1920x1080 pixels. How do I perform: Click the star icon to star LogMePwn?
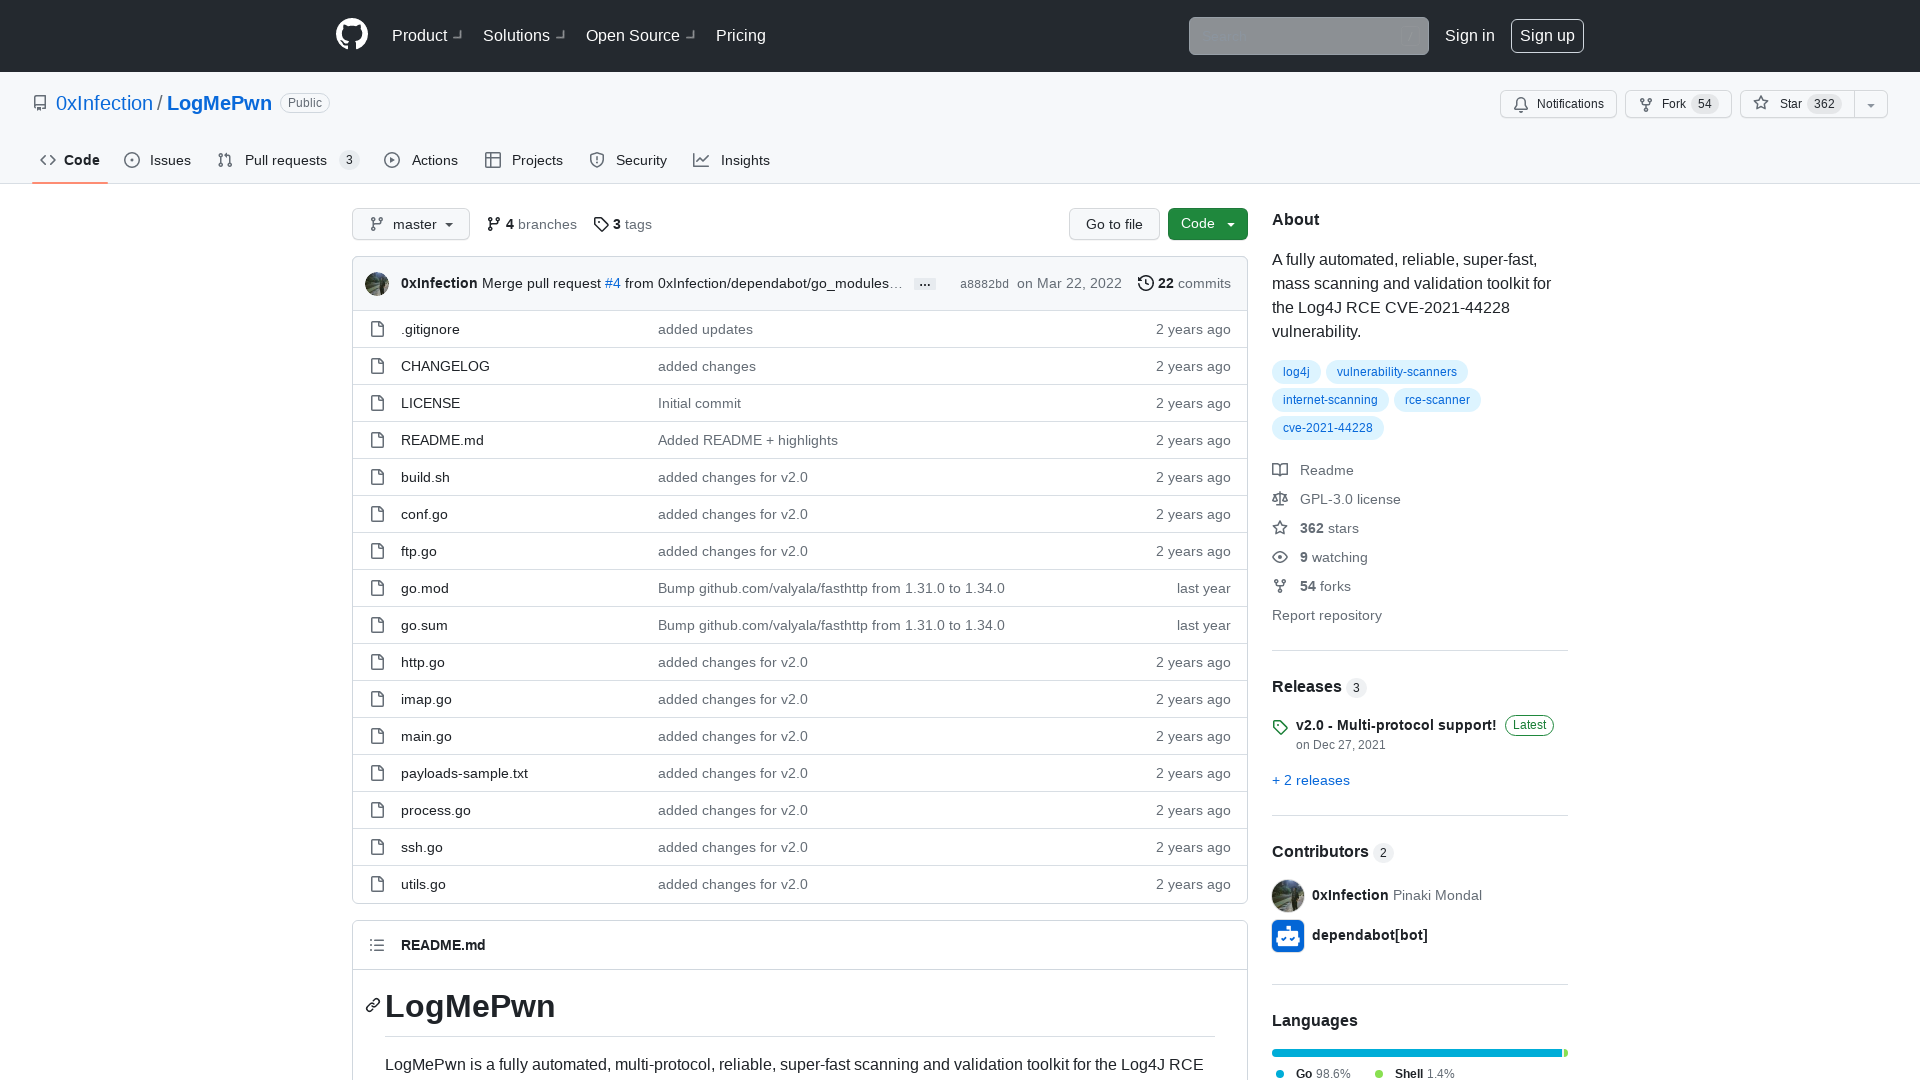(x=1761, y=103)
